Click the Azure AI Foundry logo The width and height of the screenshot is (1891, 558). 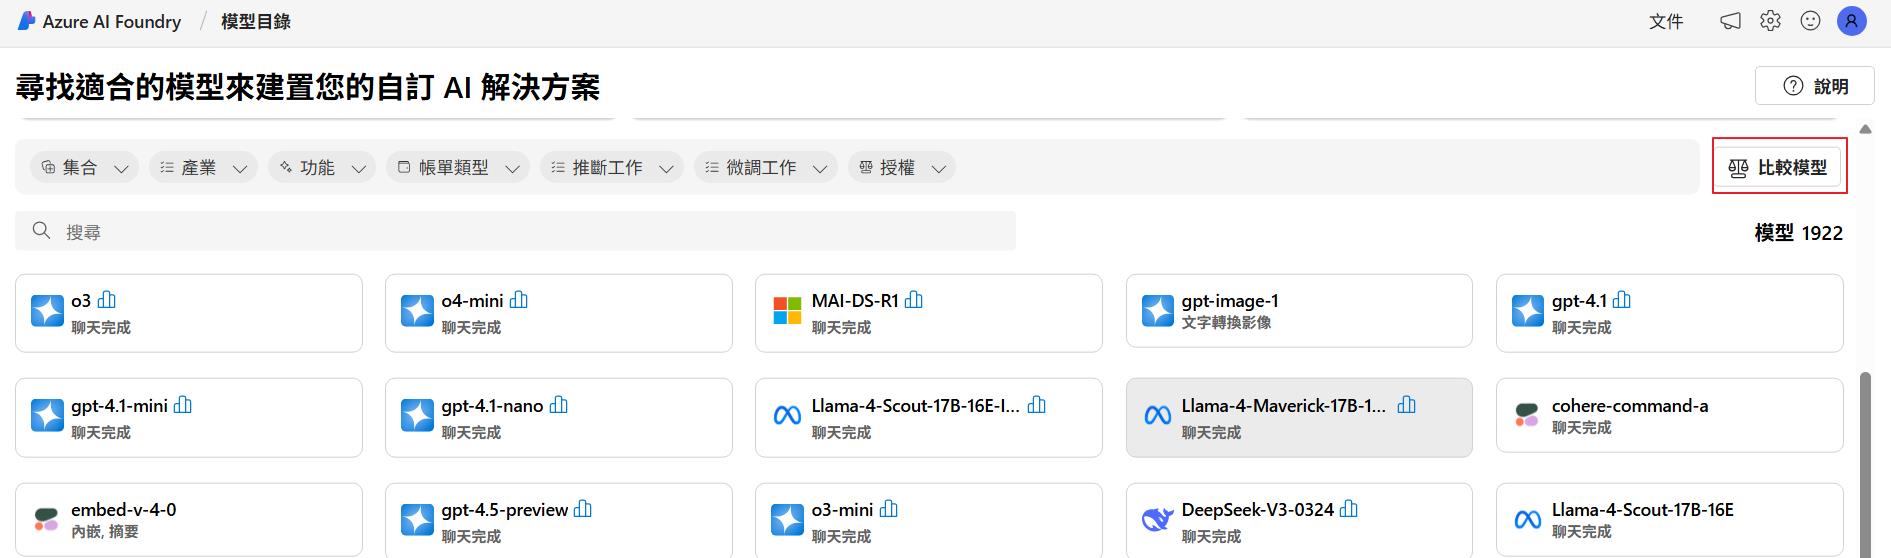[x=27, y=21]
